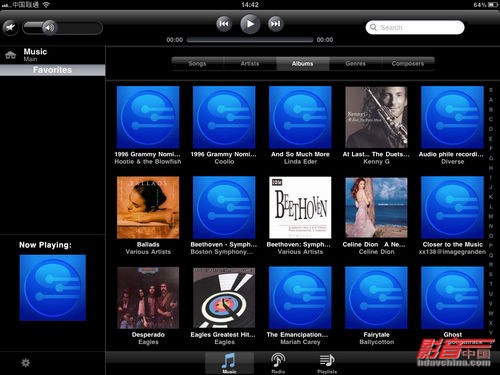Open Ghost album thumbnail

point(452,298)
